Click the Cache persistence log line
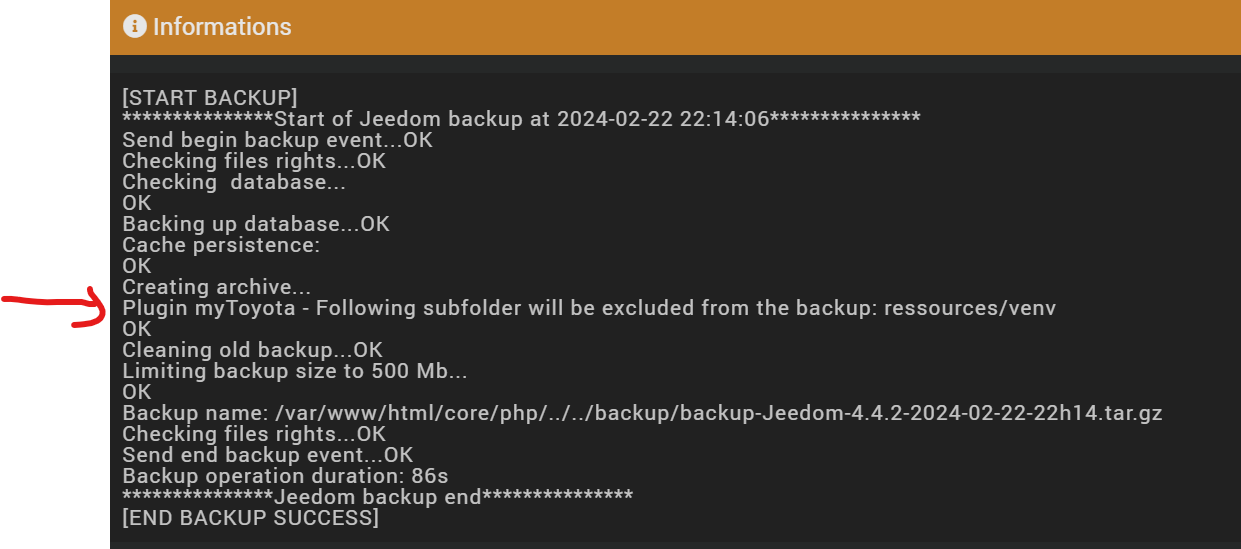The width and height of the screenshot is (1241, 549). click(x=221, y=245)
